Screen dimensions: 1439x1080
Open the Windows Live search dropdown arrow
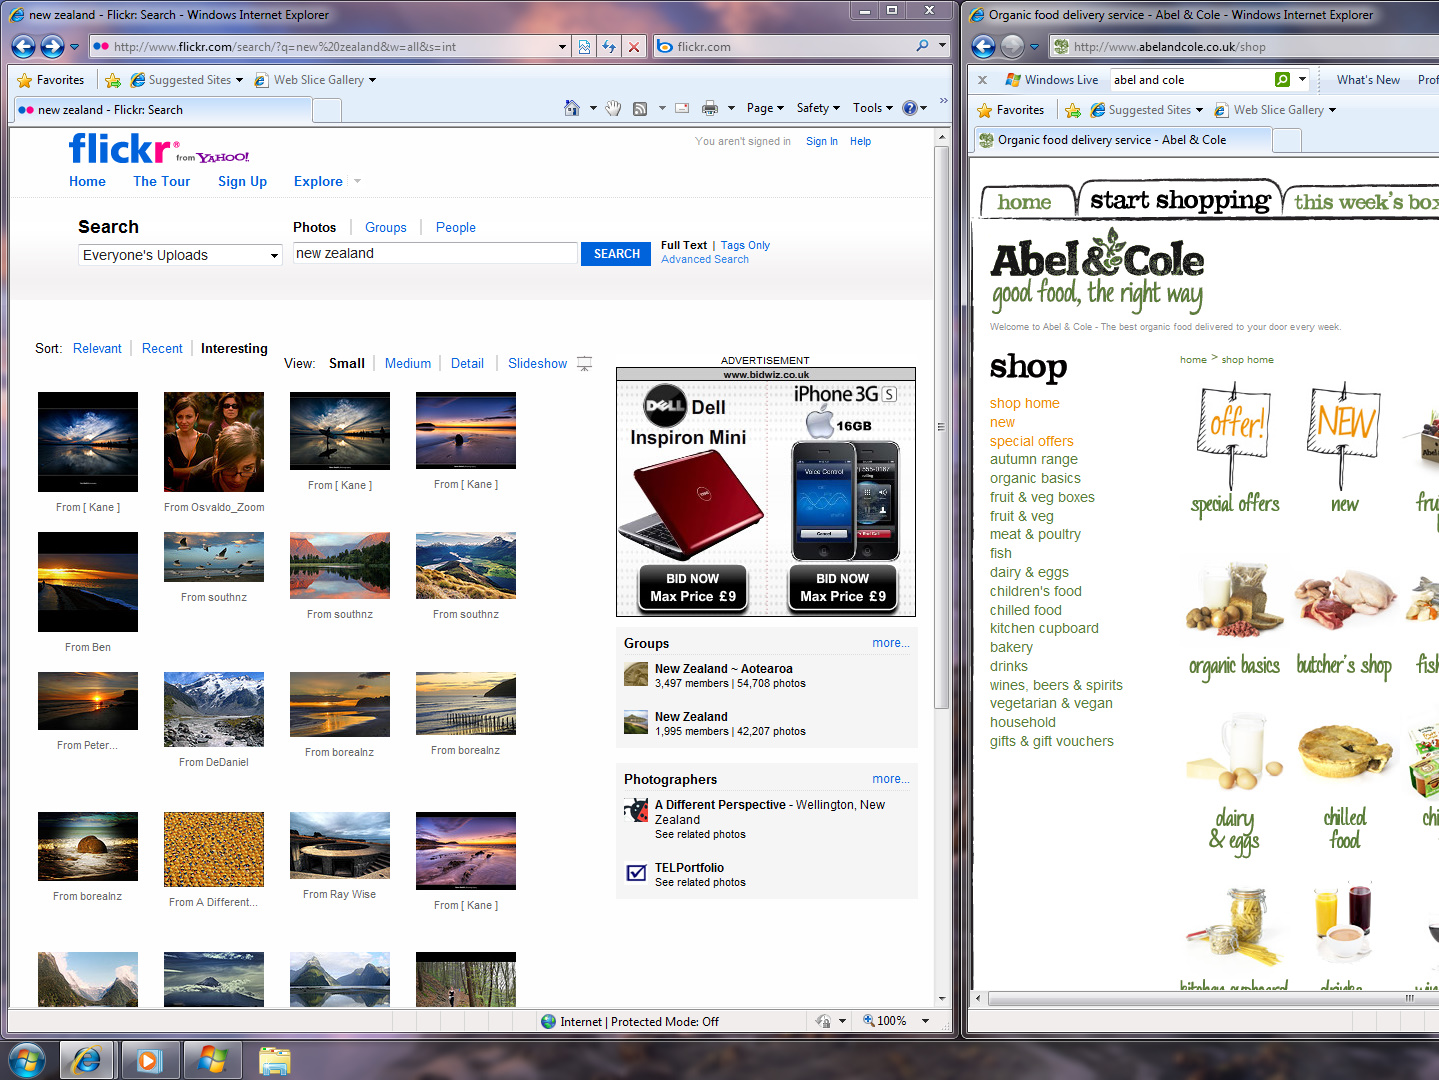coord(1302,80)
